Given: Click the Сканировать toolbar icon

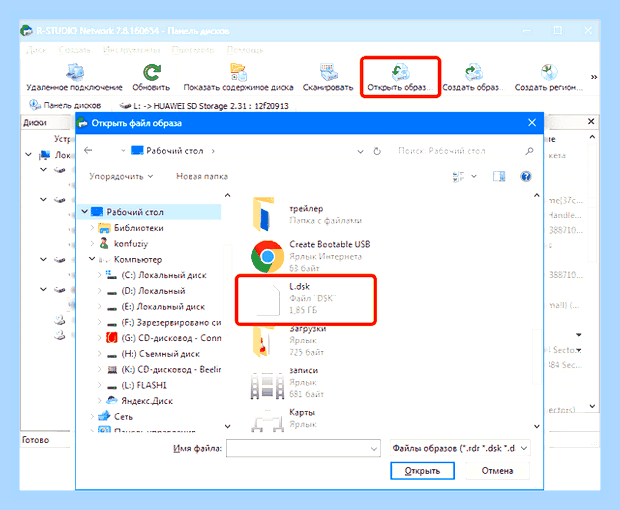Looking at the screenshot, I should pyautogui.click(x=328, y=72).
